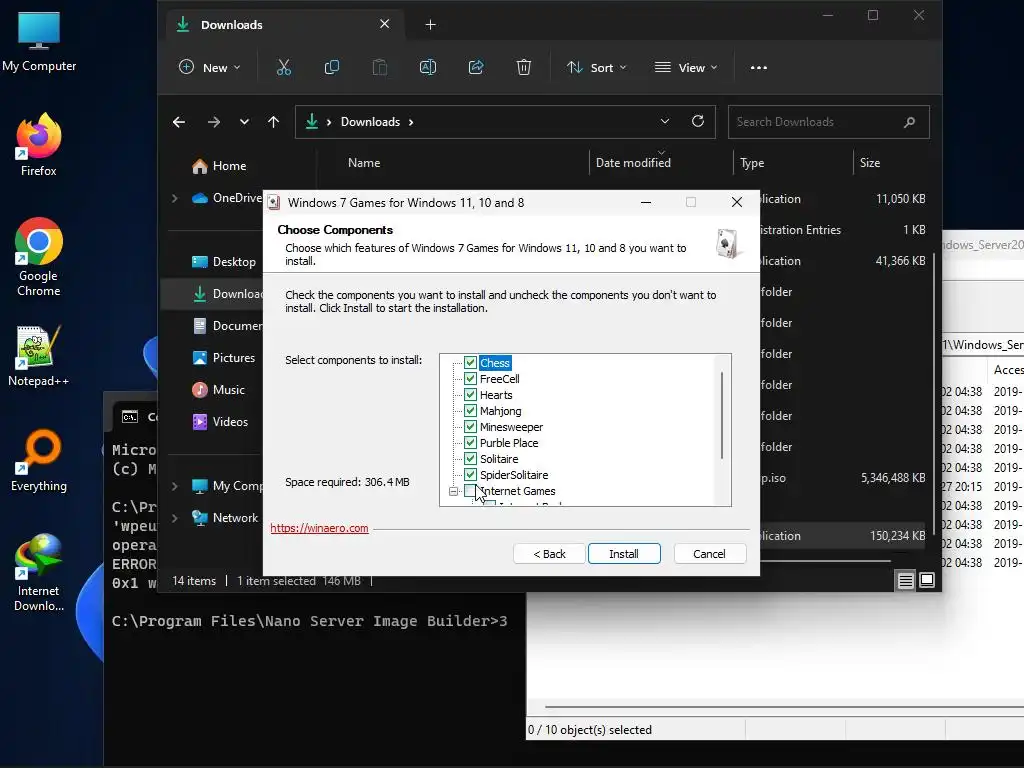Sort by Size column header

point(869,163)
